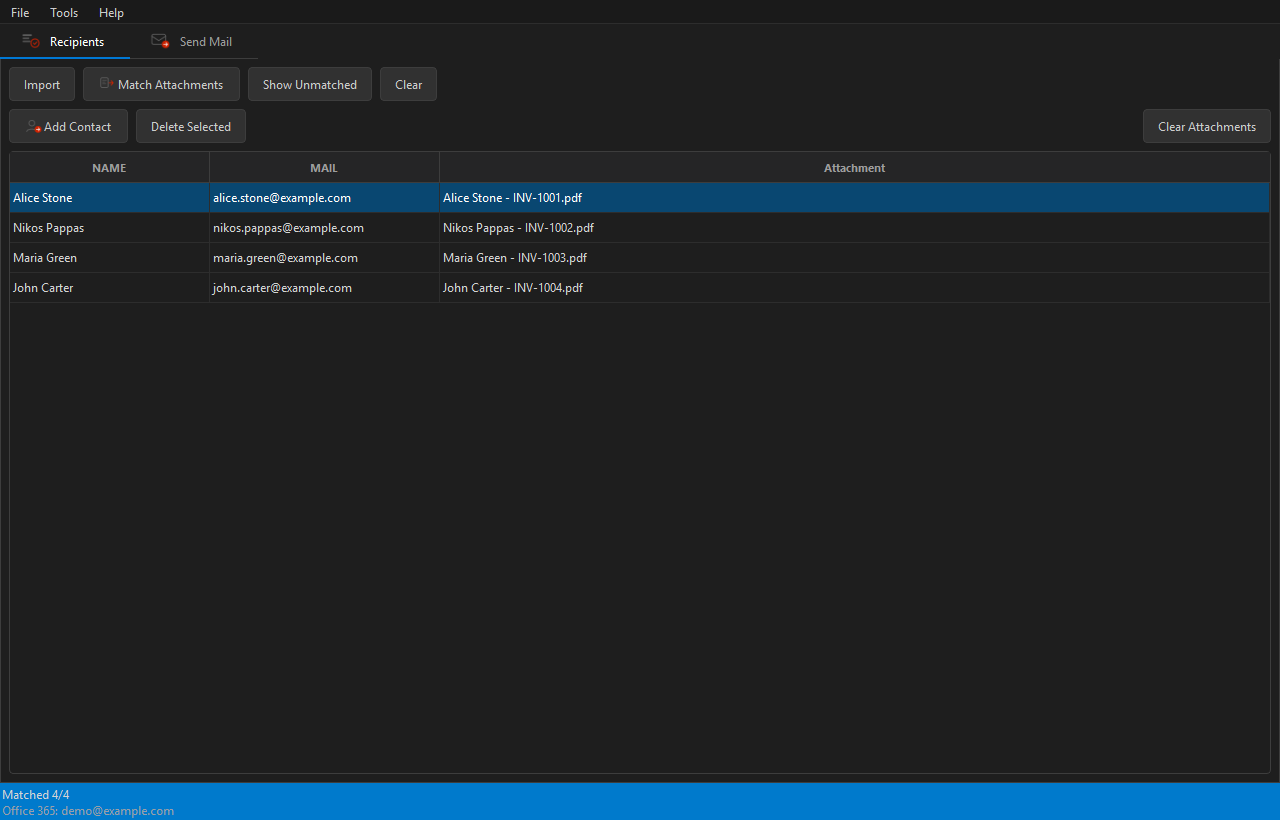Click Show Unmatched button

310,85
